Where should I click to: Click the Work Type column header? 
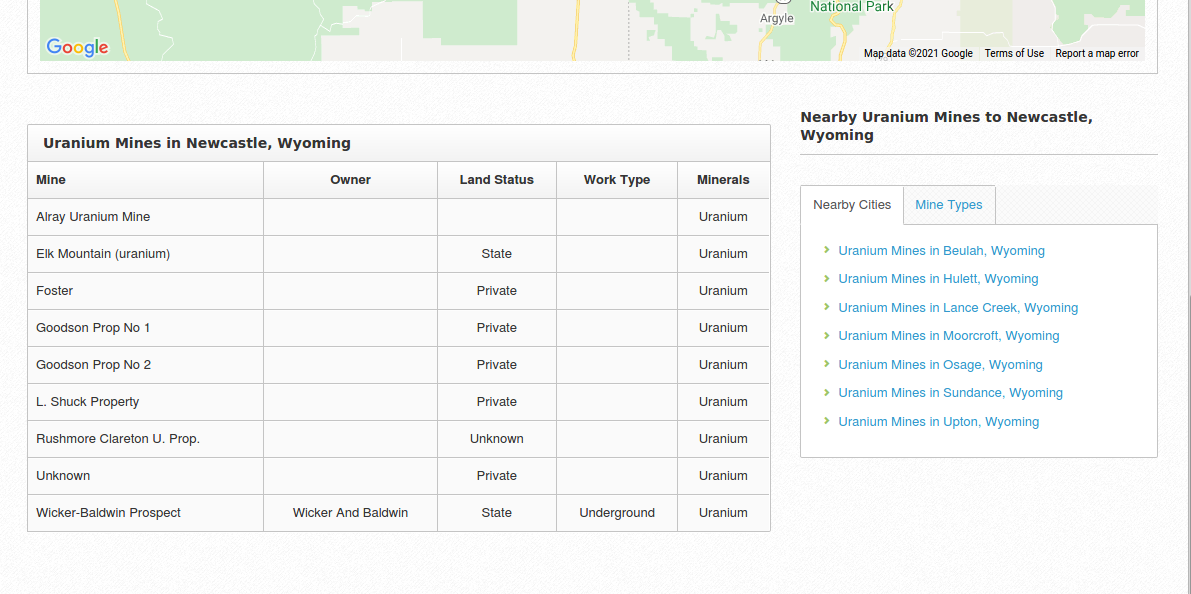tap(617, 180)
